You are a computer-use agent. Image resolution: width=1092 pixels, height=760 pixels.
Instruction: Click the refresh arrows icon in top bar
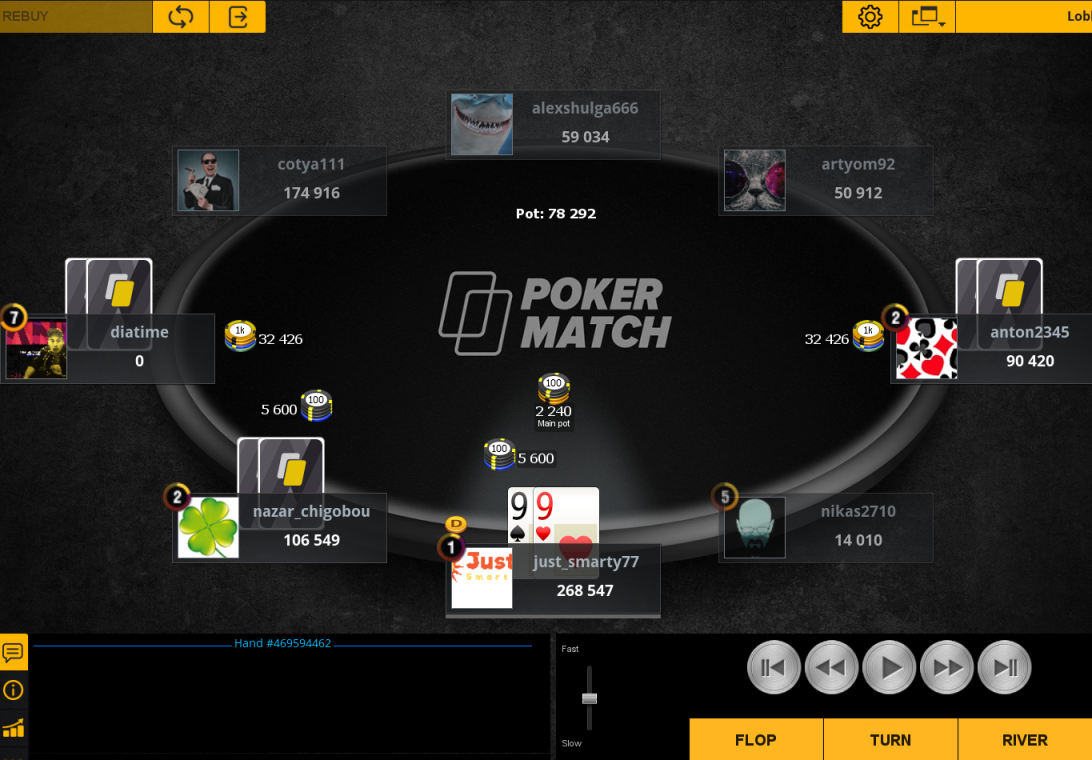coord(180,16)
